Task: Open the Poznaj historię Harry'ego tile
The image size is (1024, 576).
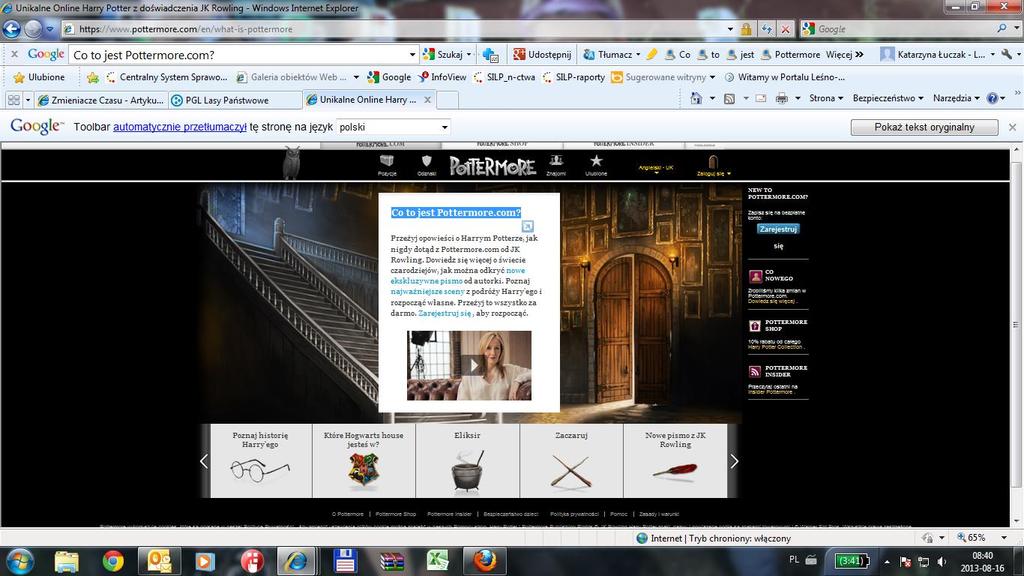Action: (261, 461)
